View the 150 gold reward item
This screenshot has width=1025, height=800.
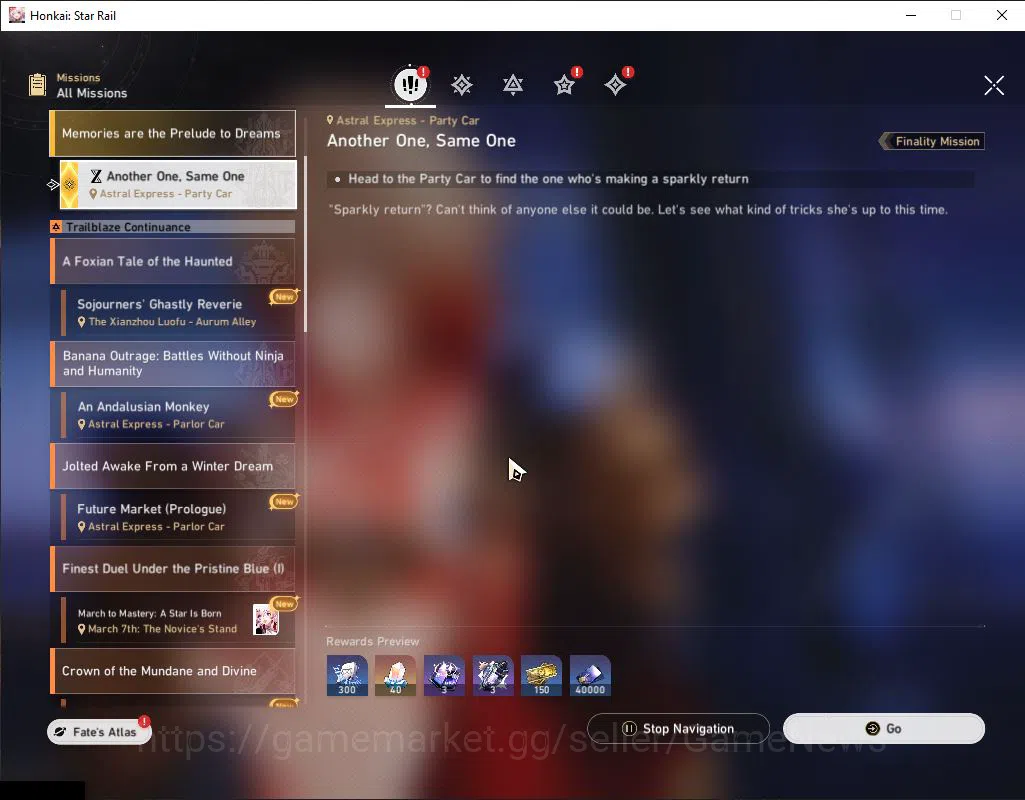tap(541, 676)
